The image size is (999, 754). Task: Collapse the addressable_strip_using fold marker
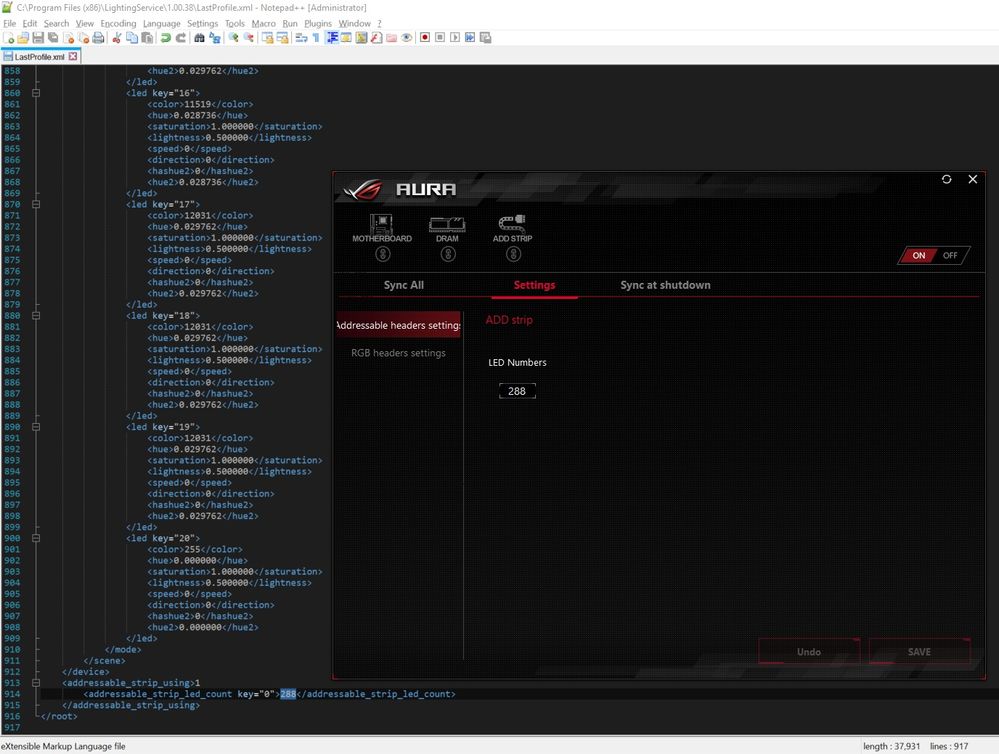pos(36,683)
